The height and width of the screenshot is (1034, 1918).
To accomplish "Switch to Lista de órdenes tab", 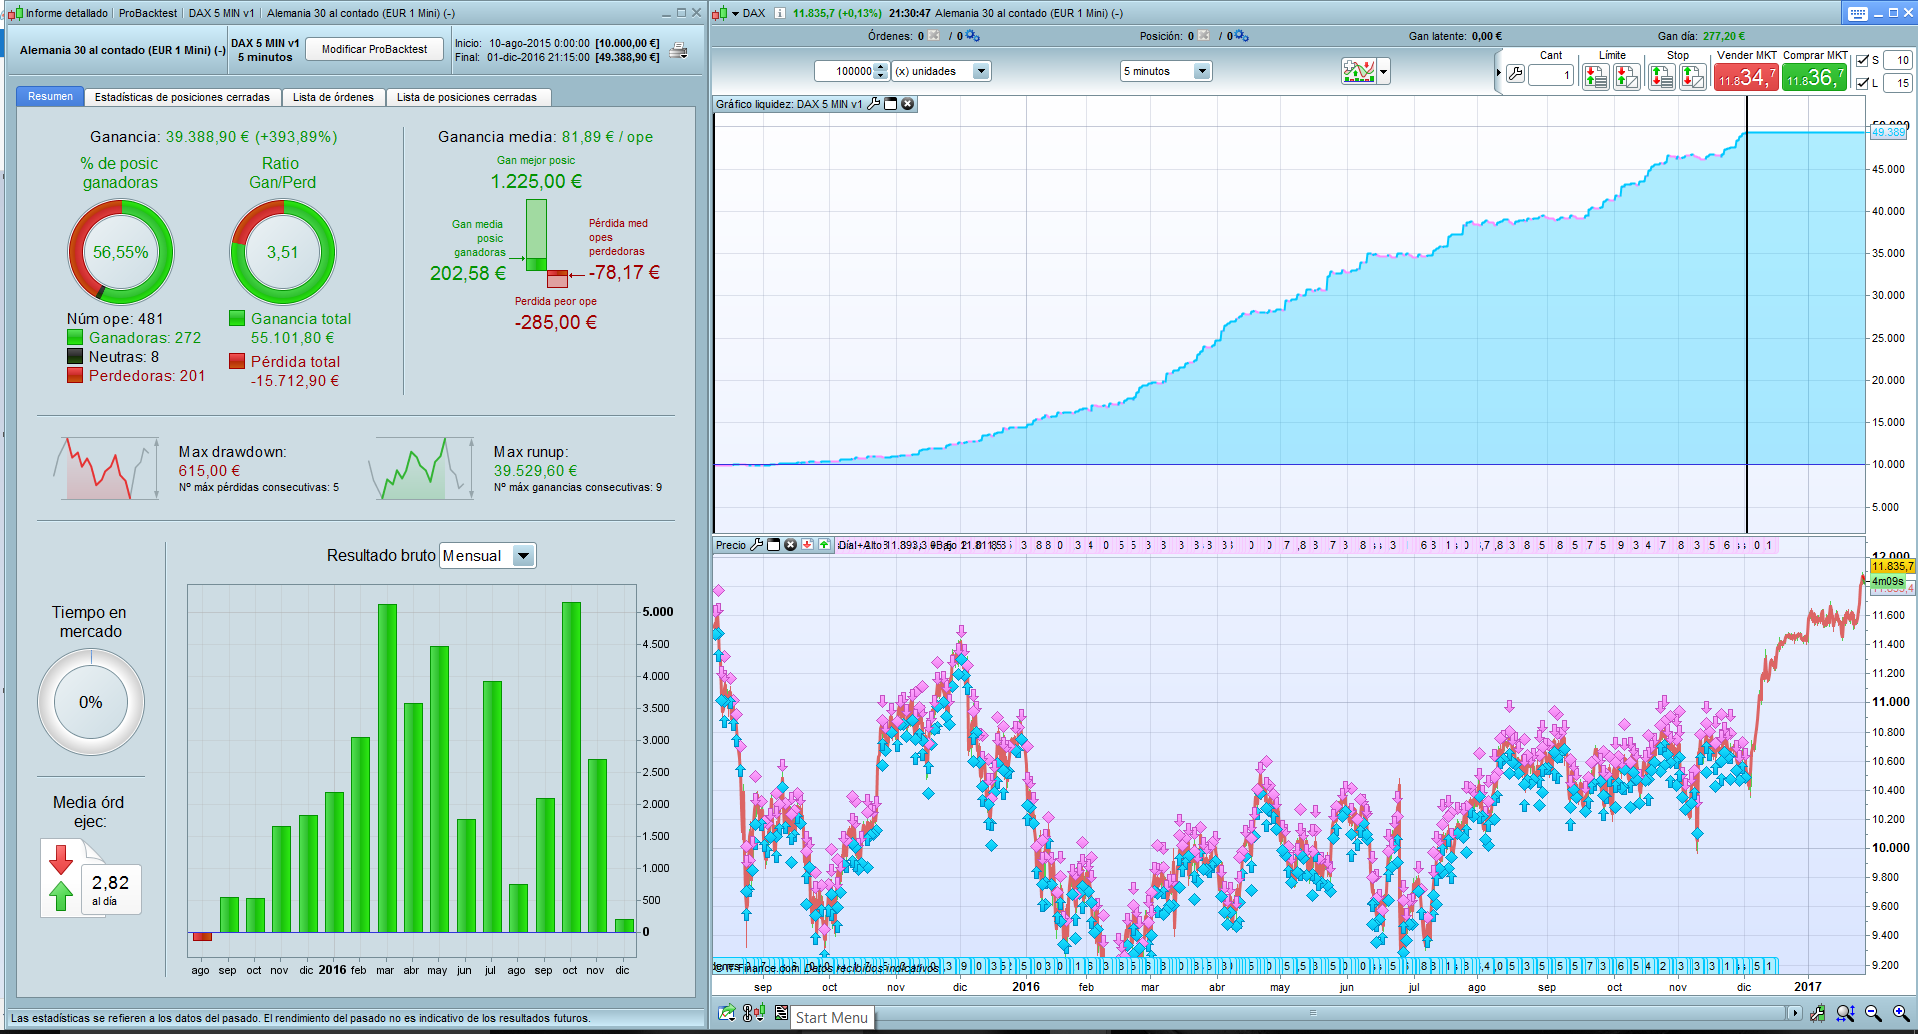I will coord(333,97).
